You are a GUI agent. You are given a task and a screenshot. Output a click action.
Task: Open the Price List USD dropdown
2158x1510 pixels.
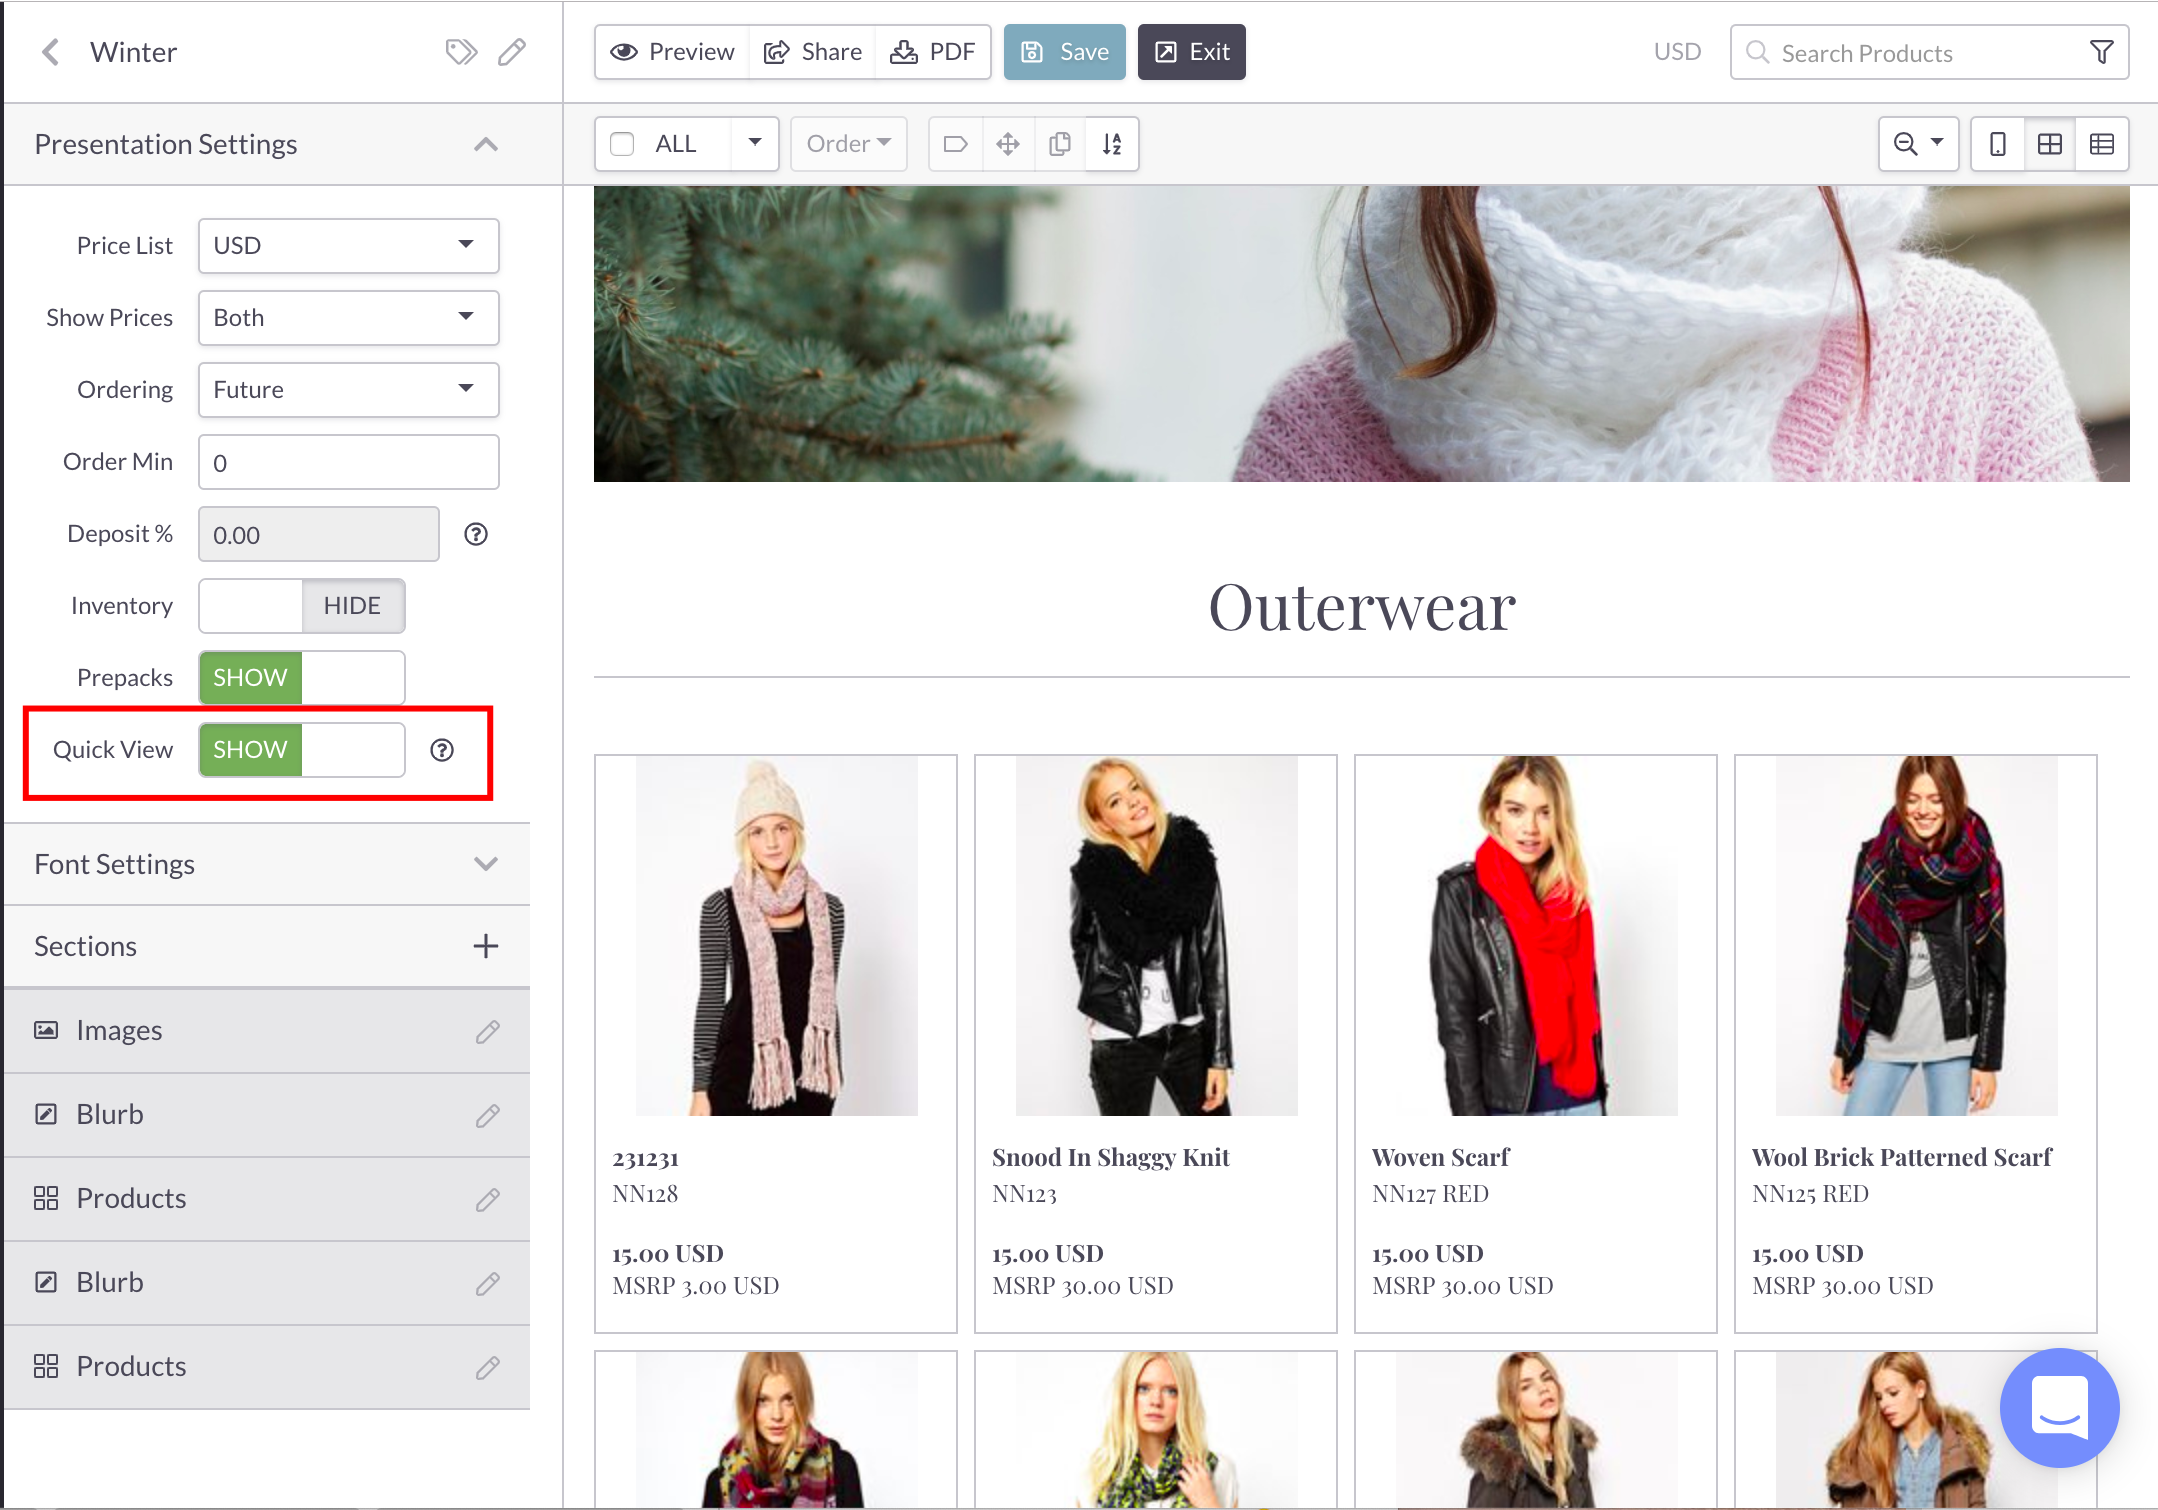[349, 246]
